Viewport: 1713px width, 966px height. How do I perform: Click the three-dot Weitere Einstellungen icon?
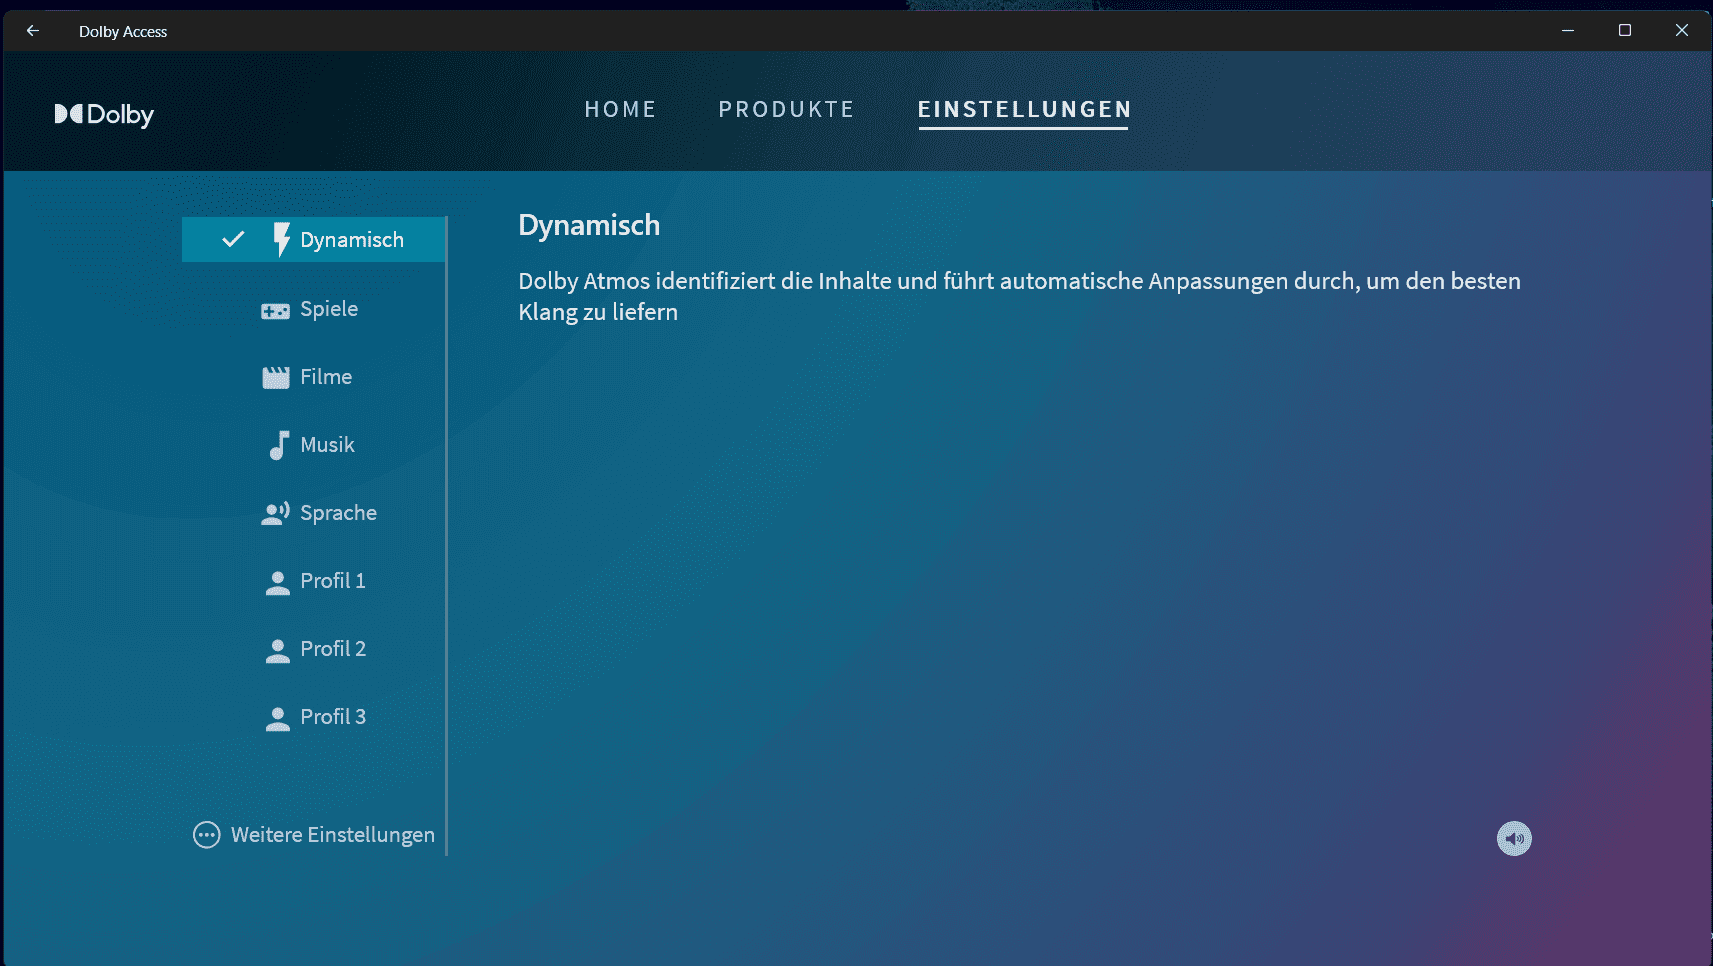point(206,835)
